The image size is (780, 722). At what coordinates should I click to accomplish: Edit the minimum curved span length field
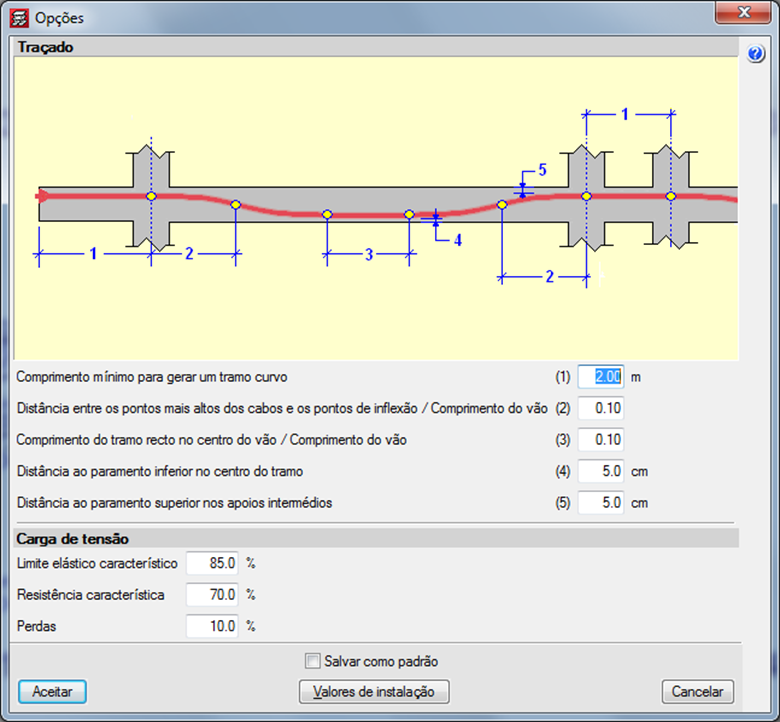click(x=601, y=377)
